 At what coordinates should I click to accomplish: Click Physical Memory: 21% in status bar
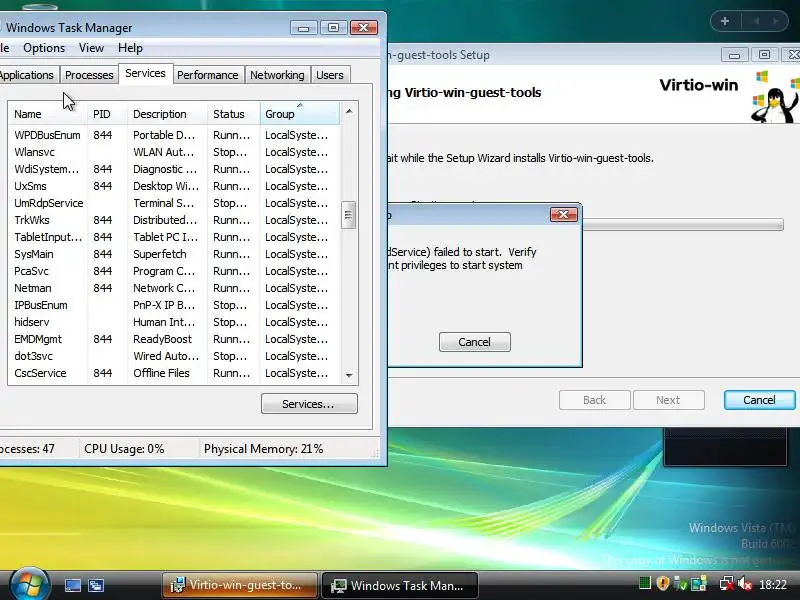pyautogui.click(x=263, y=449)
